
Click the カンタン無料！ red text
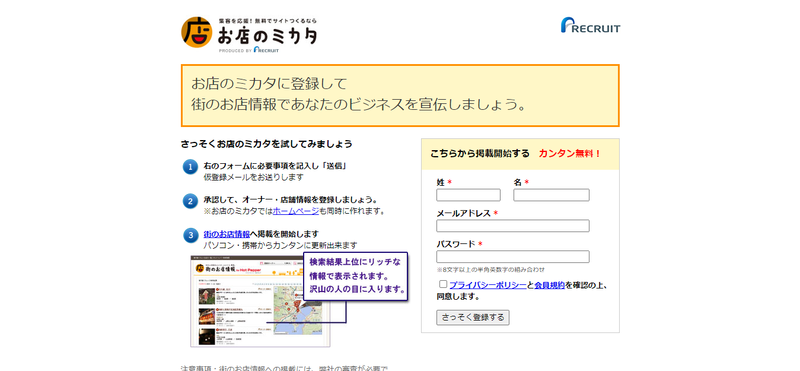[570, 154]
